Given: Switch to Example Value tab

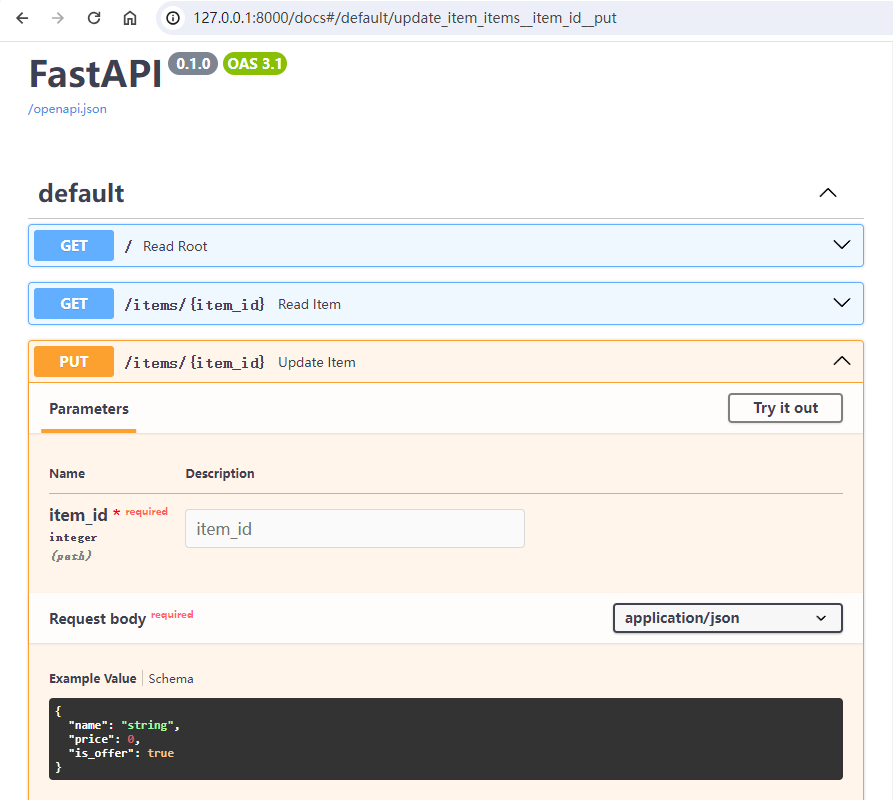Looking at the screenshot, I should coord(93,678).
